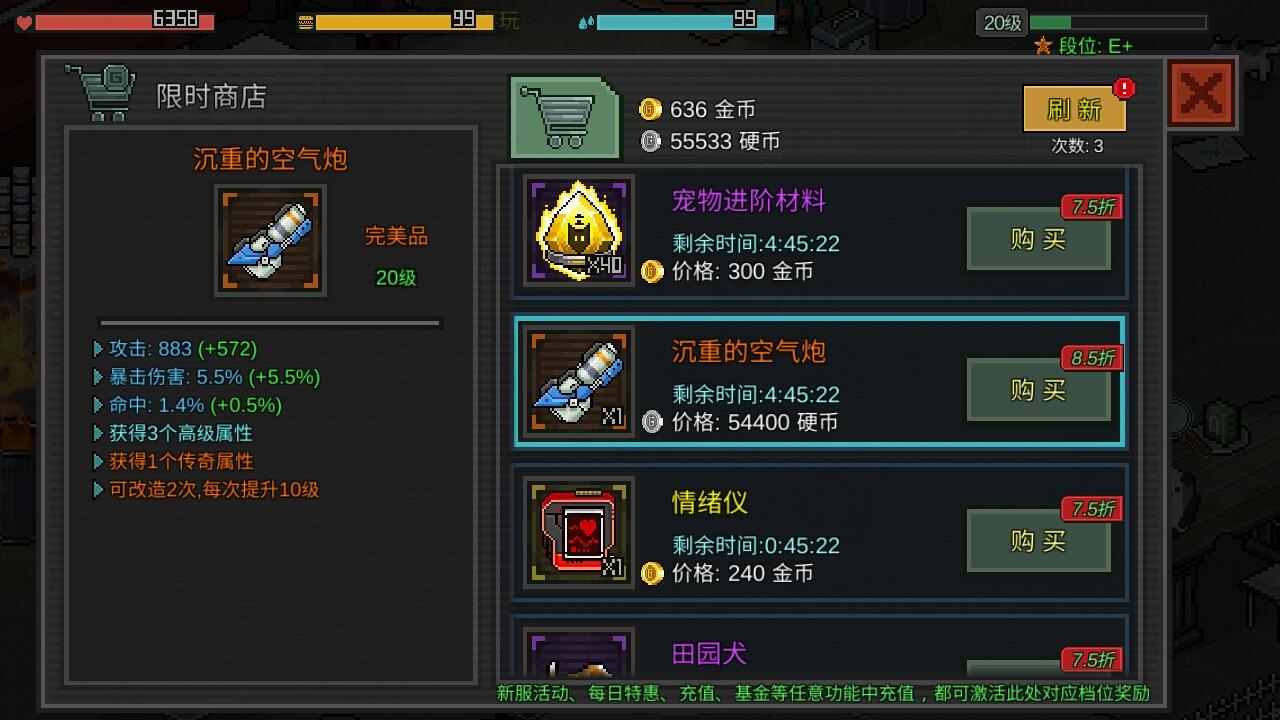Expand the 攻击 883 attribute arrow
The image size is (1280, 720).
coord(98,349)
